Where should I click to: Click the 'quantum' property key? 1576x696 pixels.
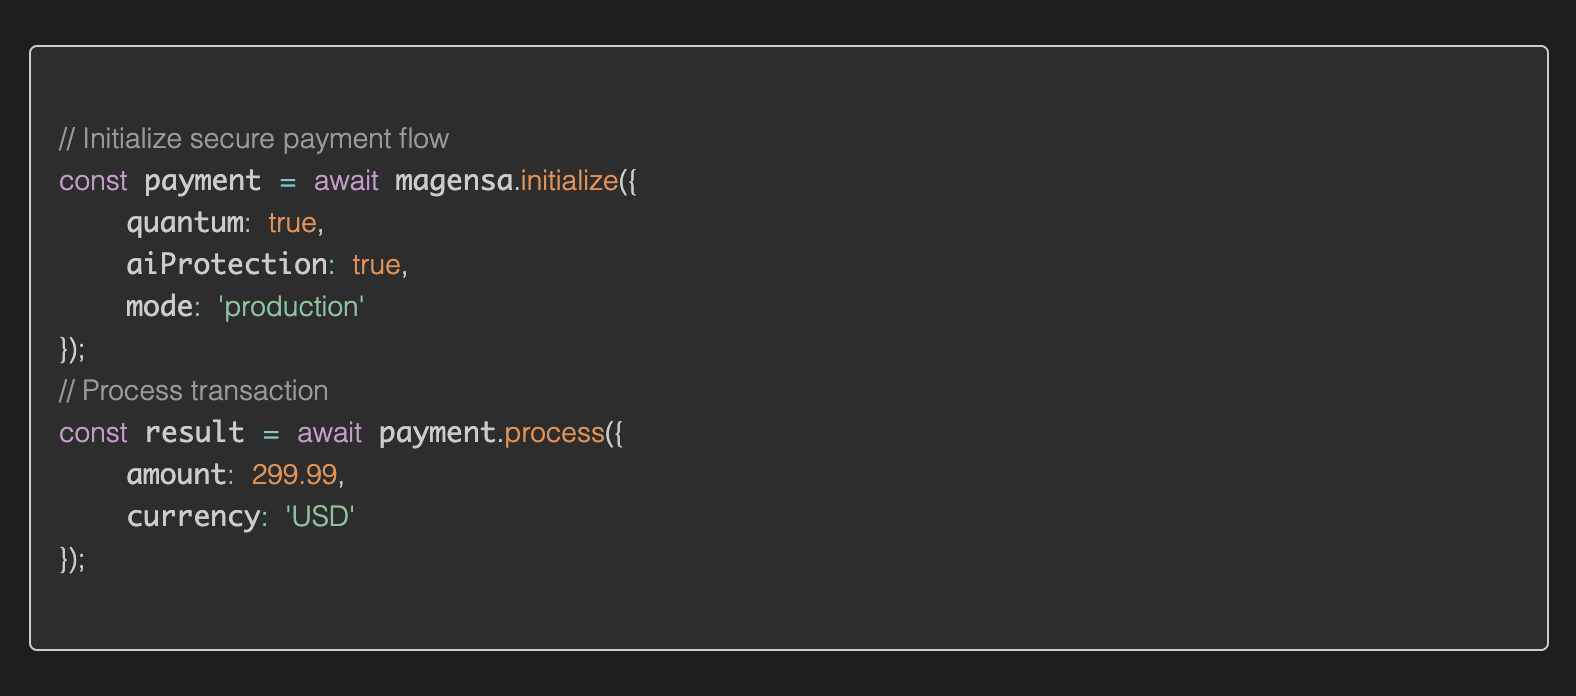tap(185, 223)
